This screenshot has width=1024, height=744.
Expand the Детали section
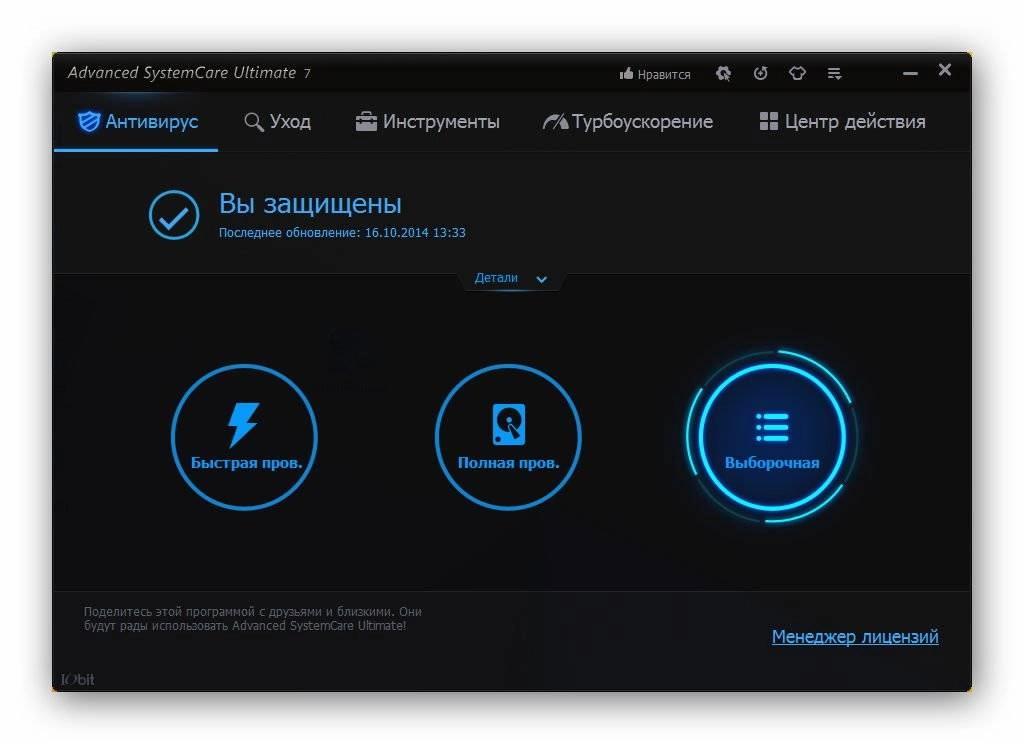511,278
